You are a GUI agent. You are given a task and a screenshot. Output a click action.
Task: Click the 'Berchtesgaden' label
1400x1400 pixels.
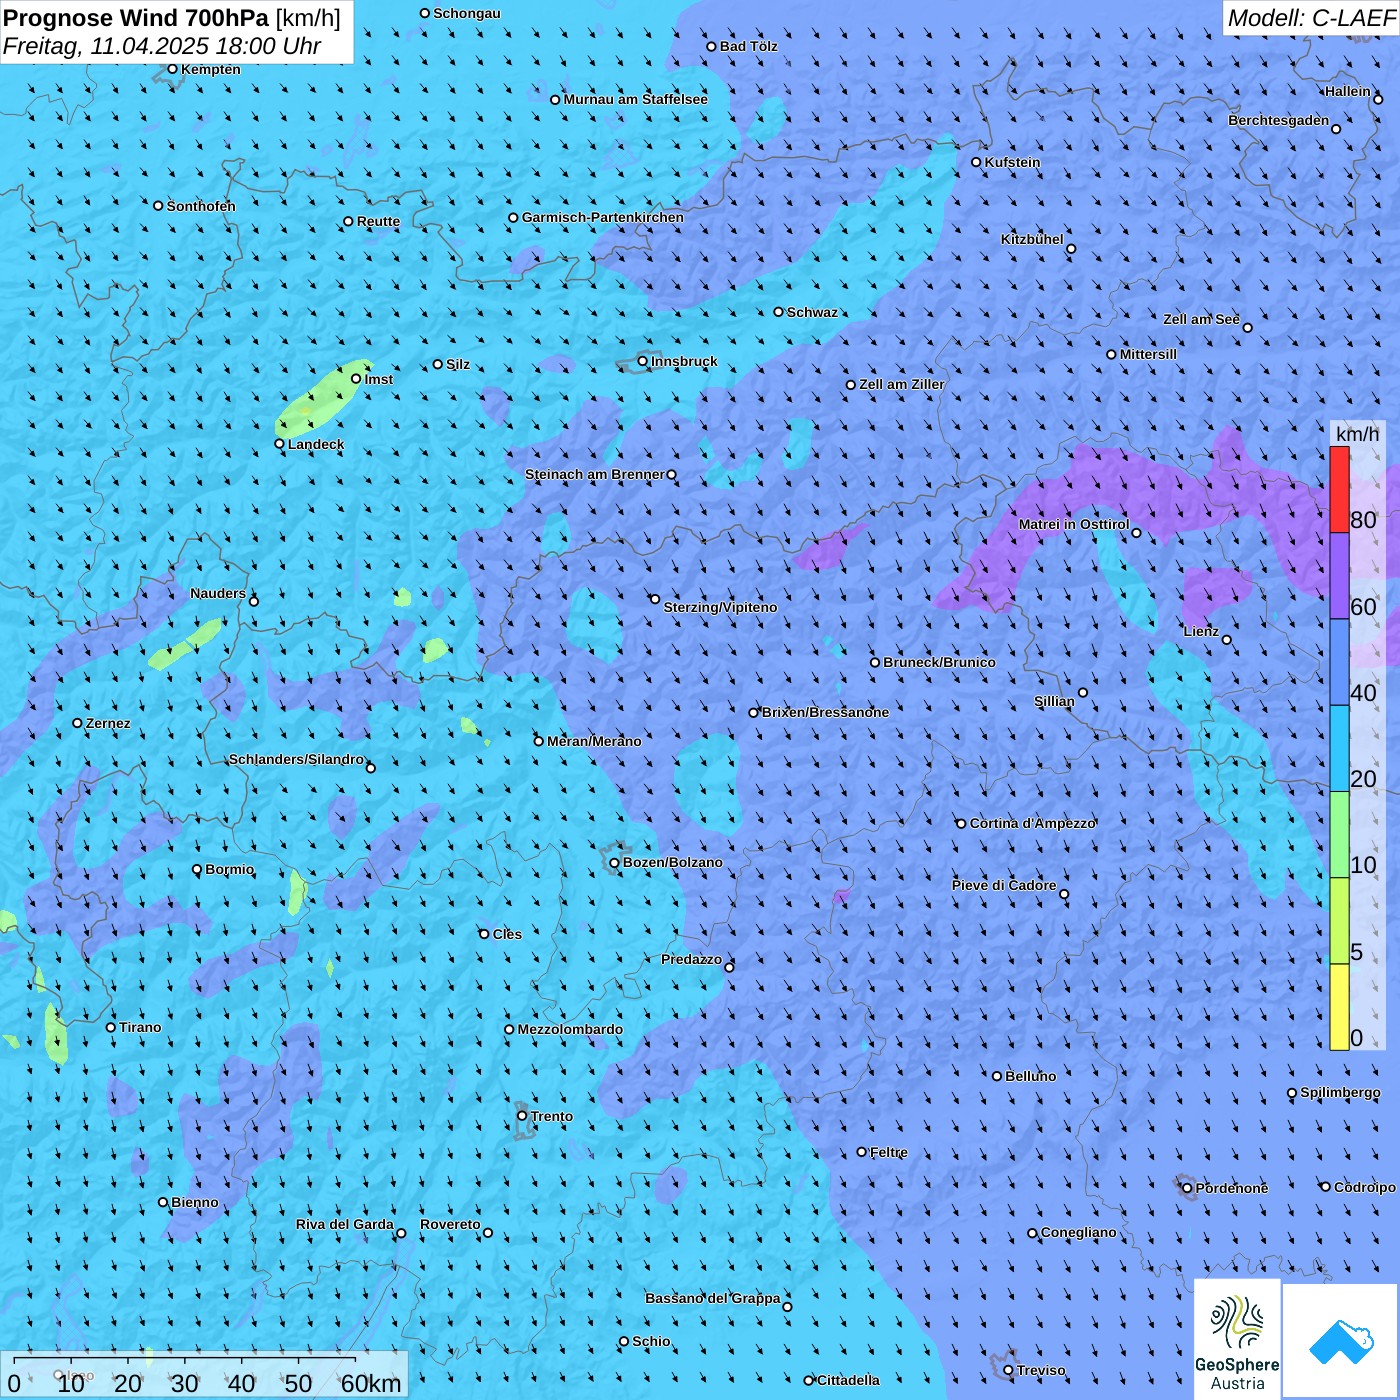tap(1279, 120)
